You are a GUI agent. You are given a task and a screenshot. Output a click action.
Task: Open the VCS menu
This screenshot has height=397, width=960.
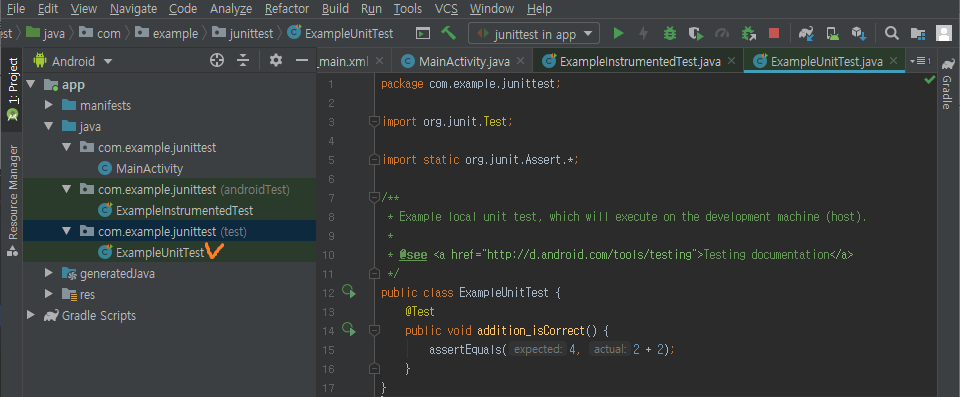pos(446,9)
